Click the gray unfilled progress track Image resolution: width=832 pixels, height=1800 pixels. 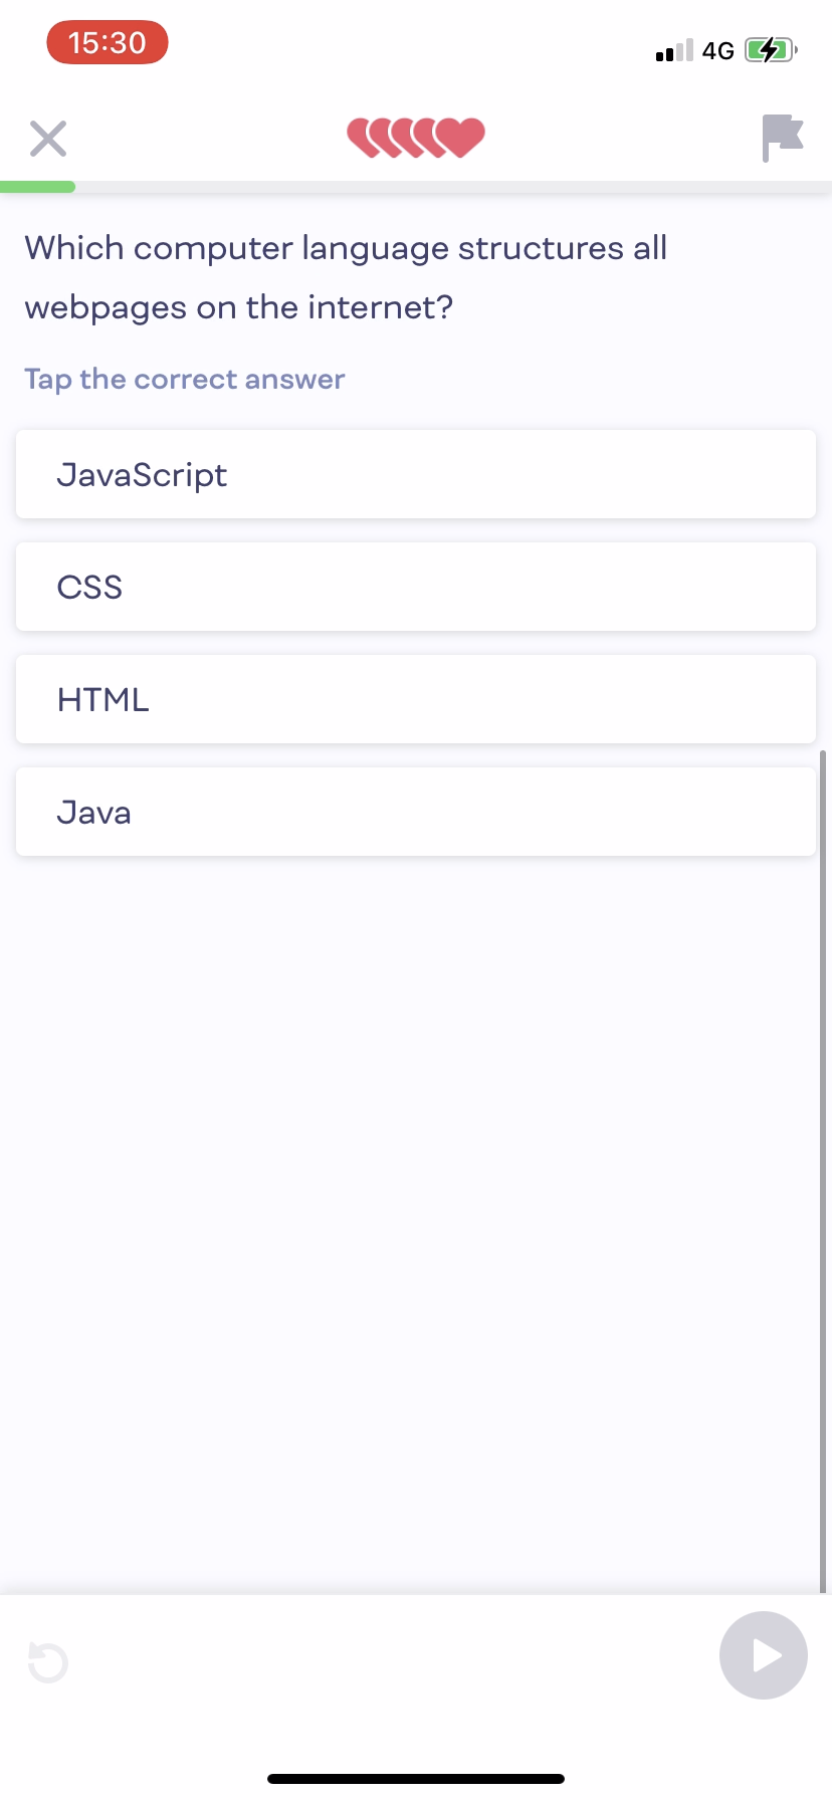[450, 187]
